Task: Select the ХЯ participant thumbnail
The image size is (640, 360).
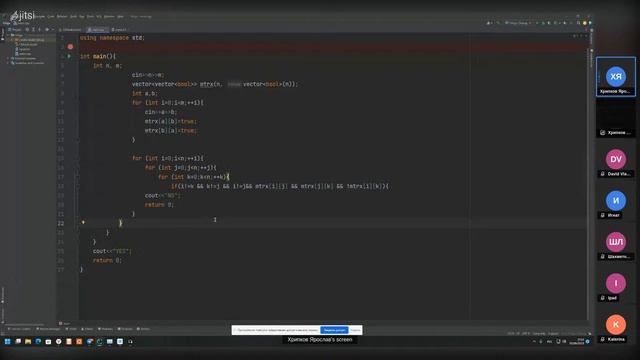Action: (616, 77)
